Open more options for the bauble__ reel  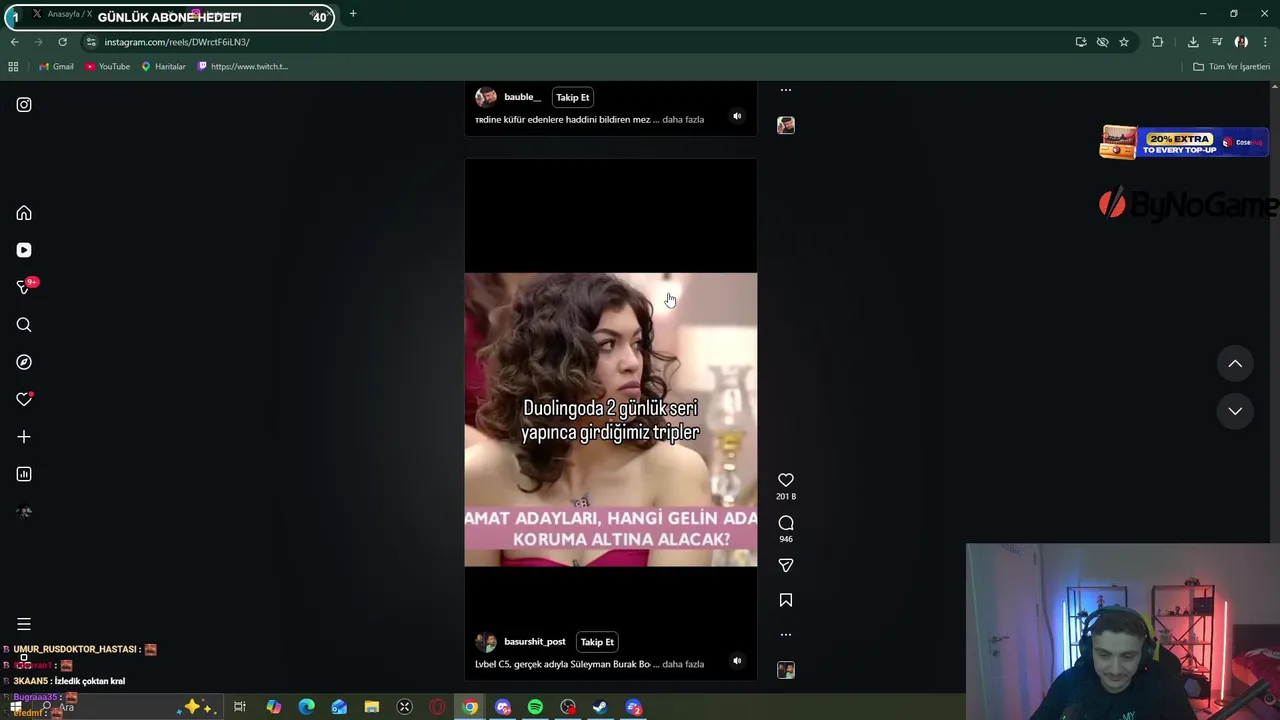click(786, 90)
